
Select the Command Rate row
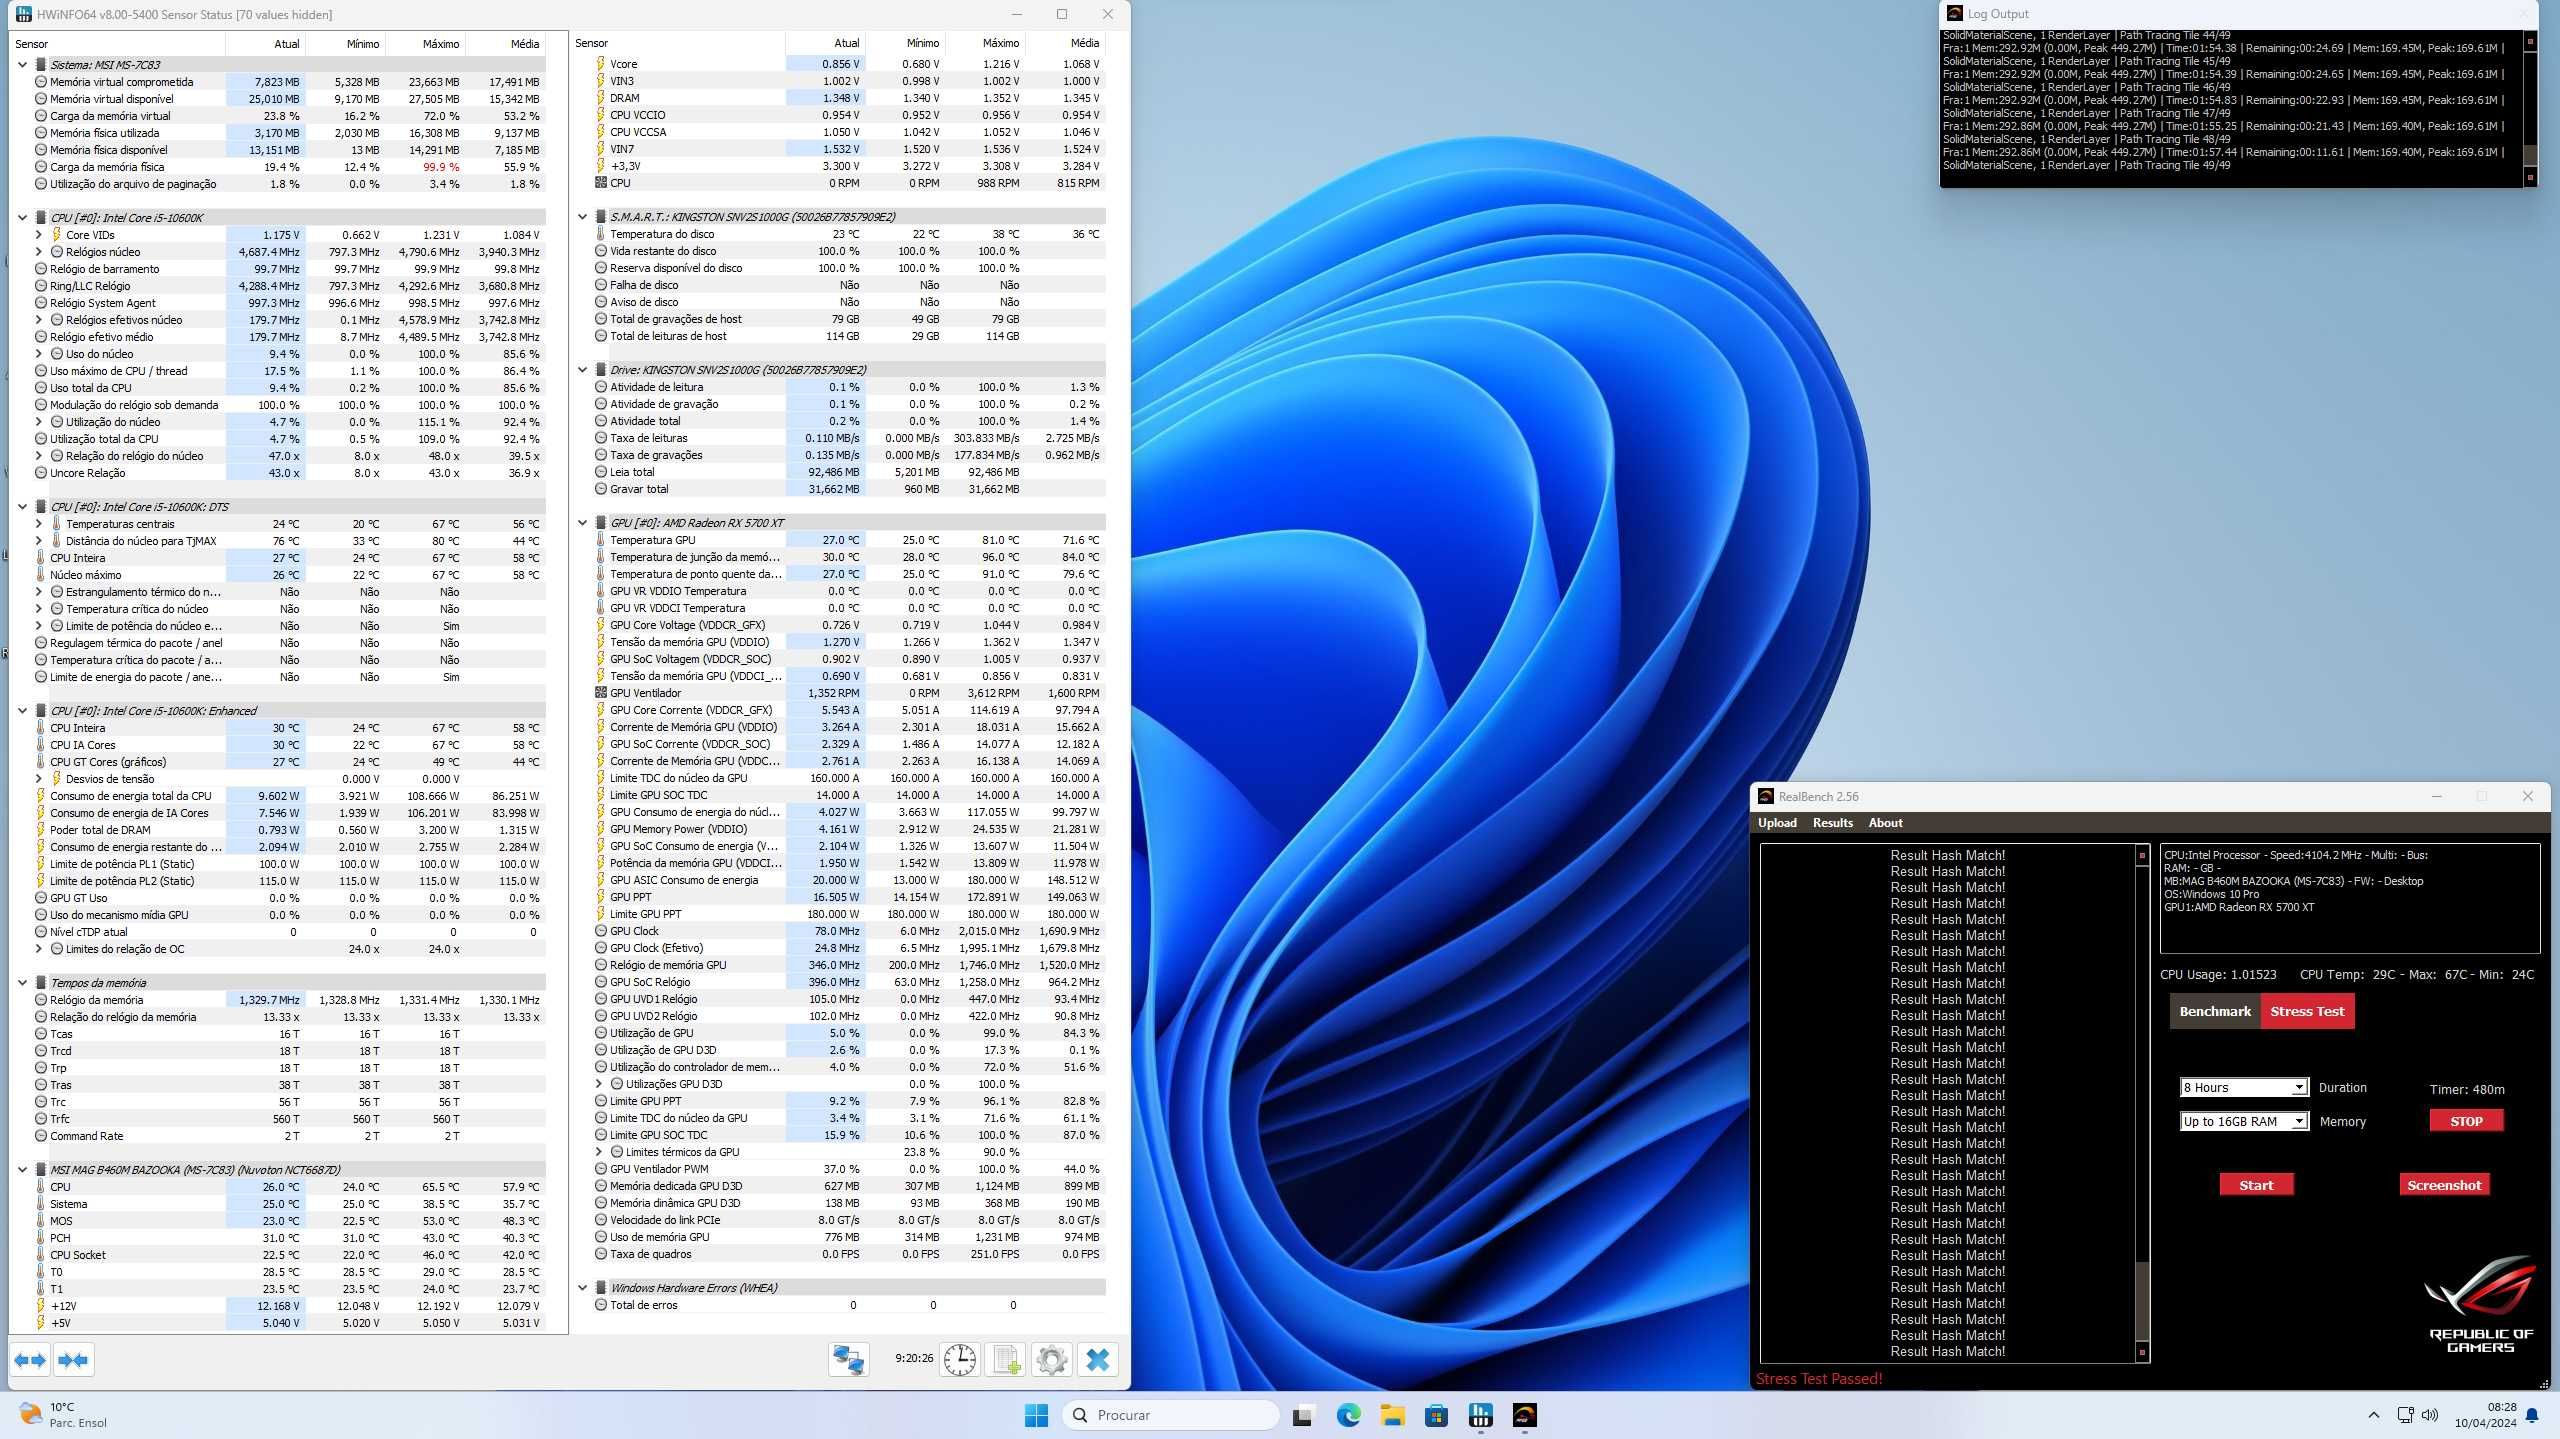coord(288,1136)
